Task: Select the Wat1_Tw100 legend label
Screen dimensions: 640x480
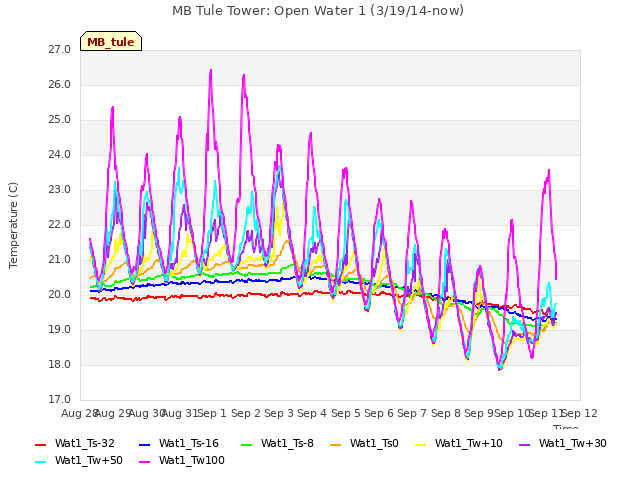Action: 192,460
